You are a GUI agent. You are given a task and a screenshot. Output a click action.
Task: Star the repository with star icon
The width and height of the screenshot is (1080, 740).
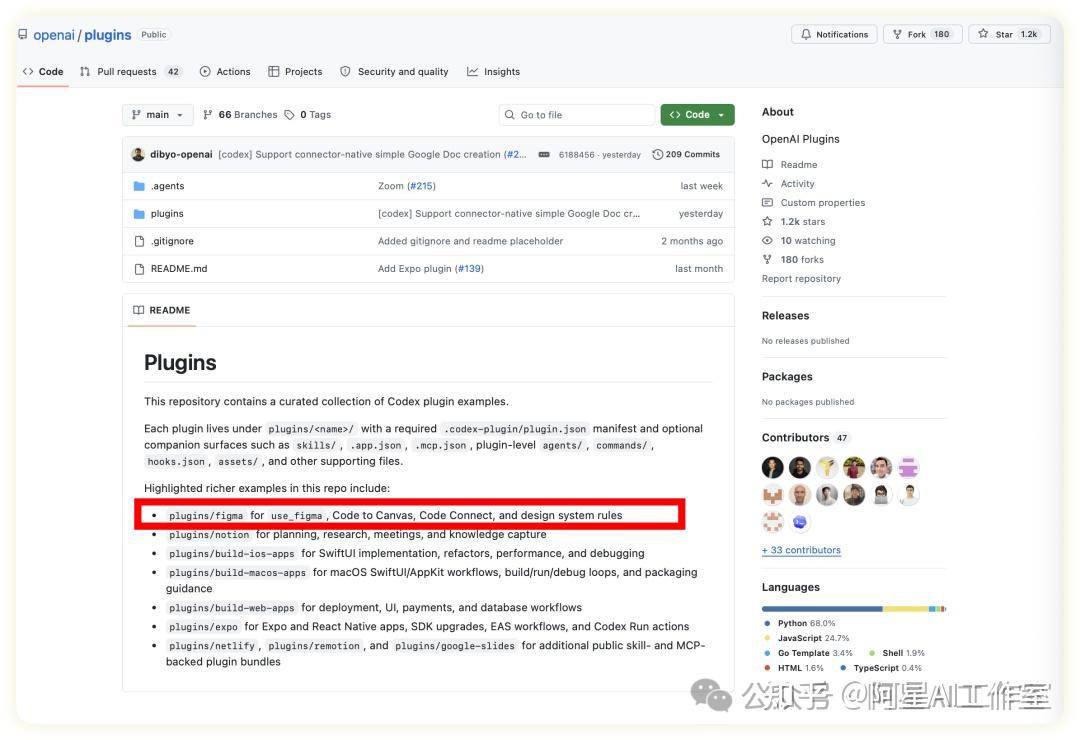click(983, 34)
